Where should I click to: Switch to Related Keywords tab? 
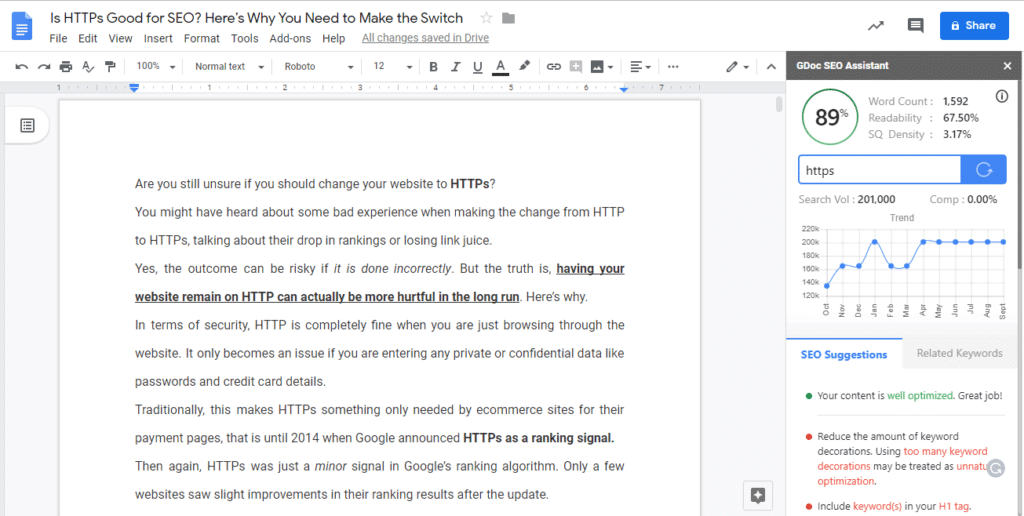tap(959, 353)
